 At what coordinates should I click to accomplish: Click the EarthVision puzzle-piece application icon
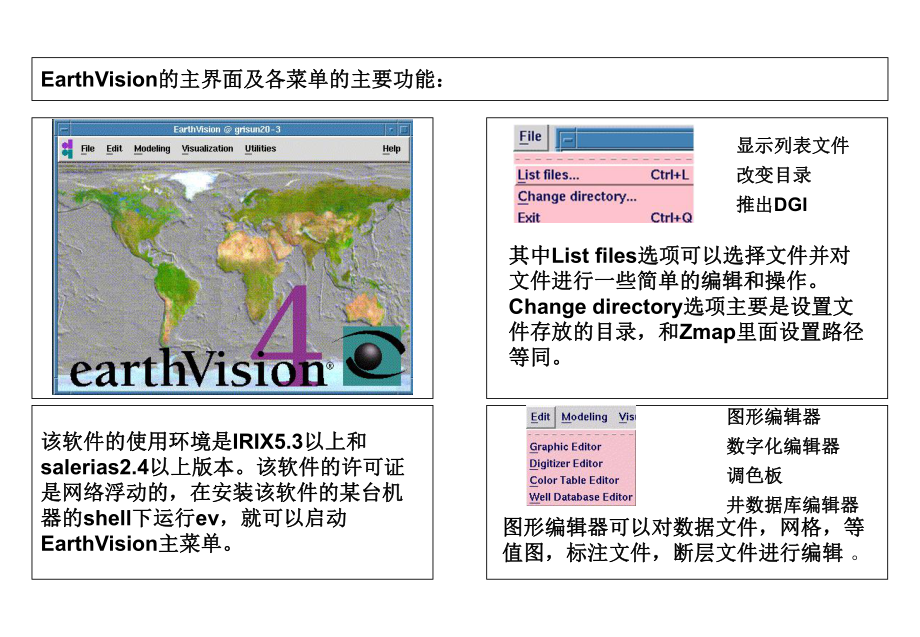tap(67, 148)
